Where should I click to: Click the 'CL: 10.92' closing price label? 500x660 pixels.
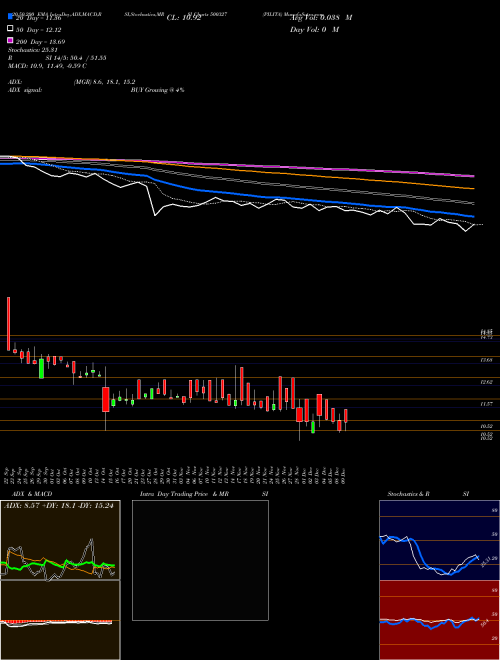click(x=184, y=18)
